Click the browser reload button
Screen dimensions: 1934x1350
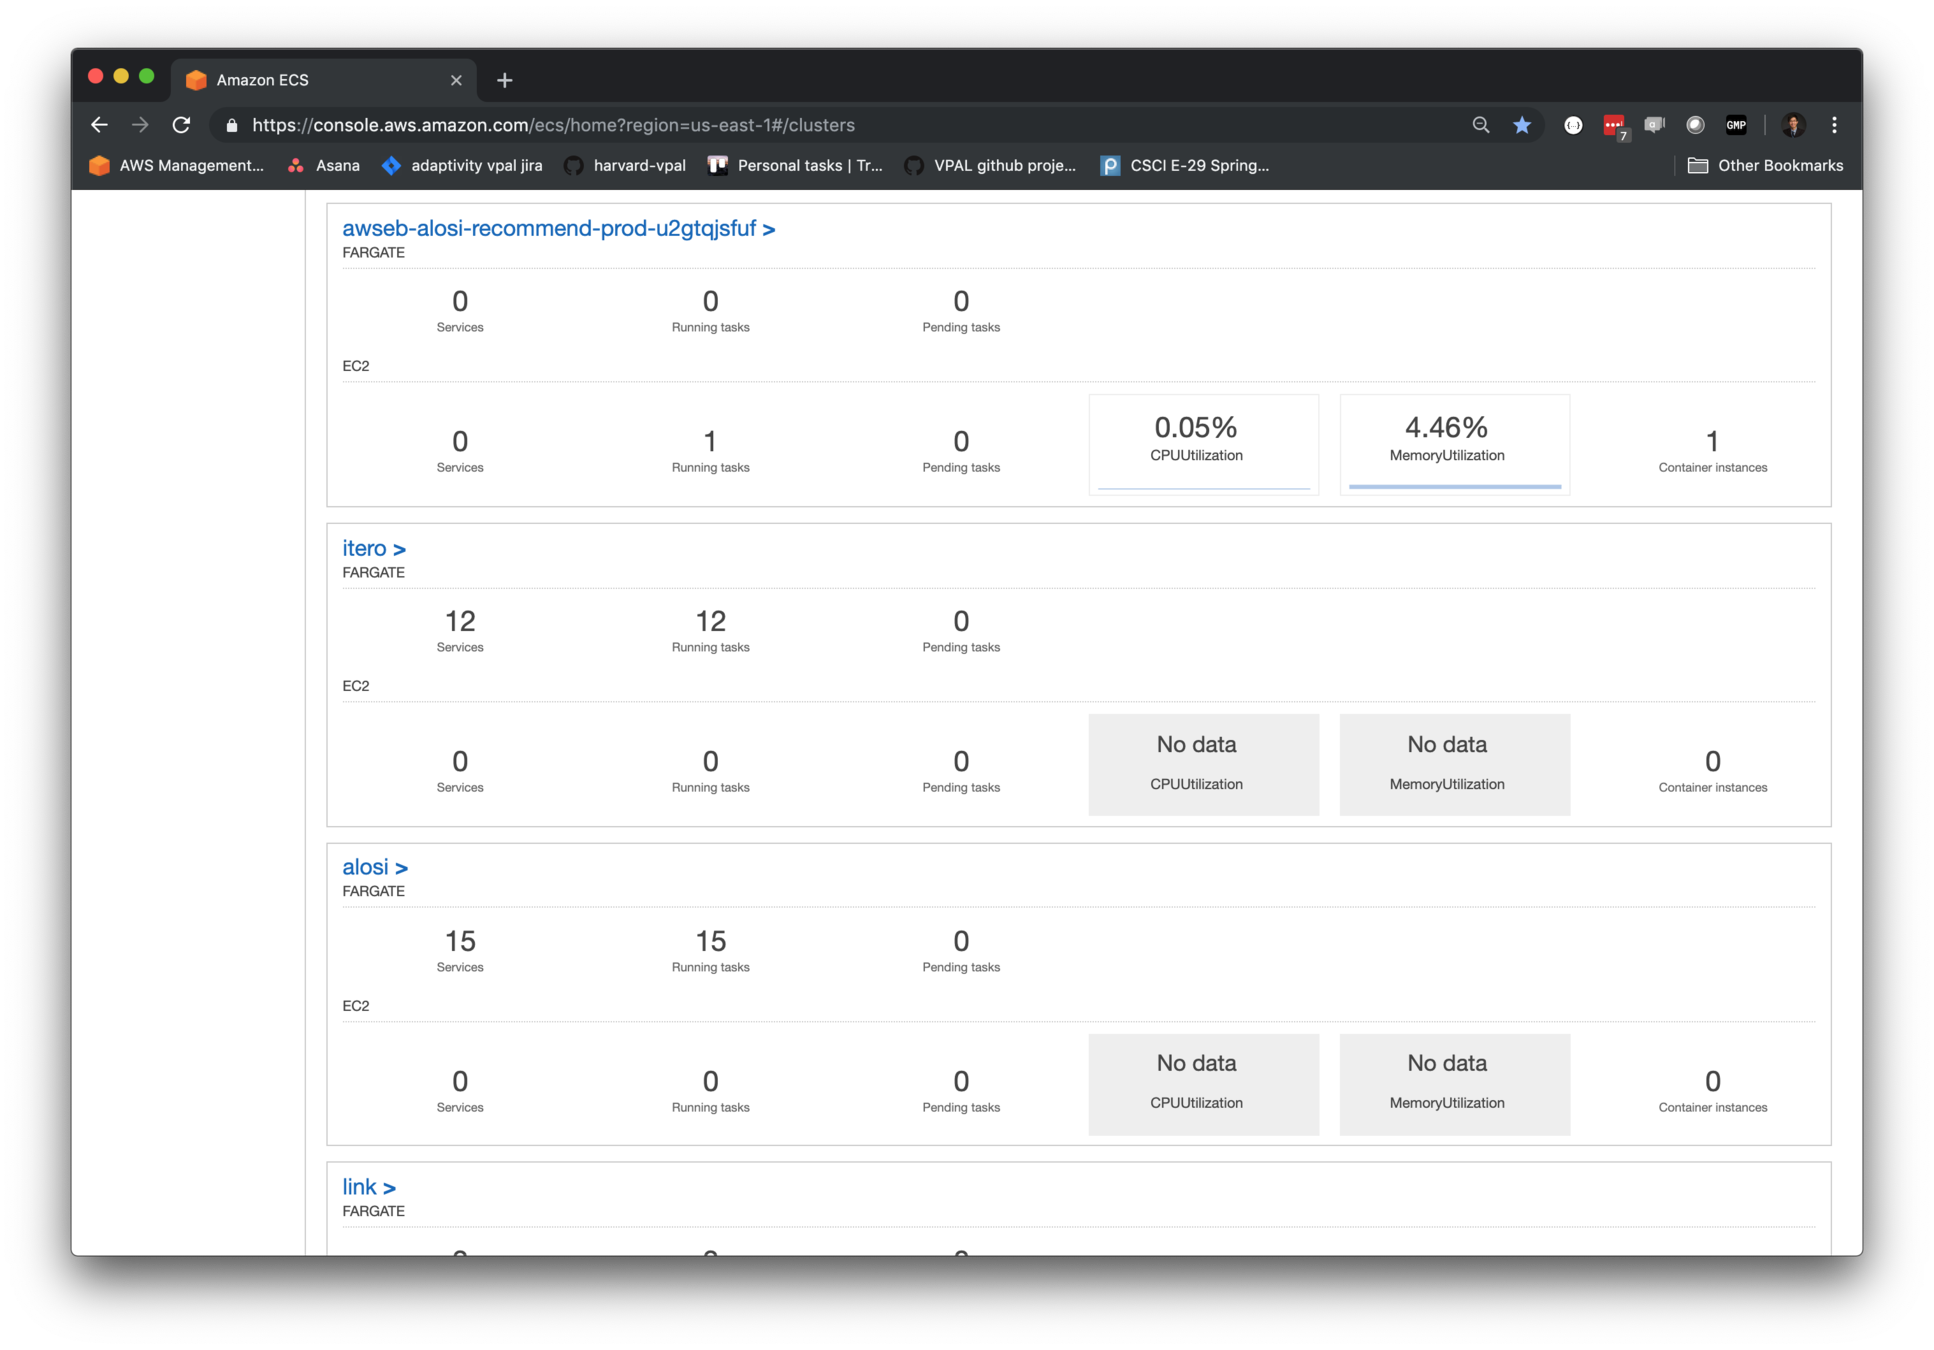[181, 125]
